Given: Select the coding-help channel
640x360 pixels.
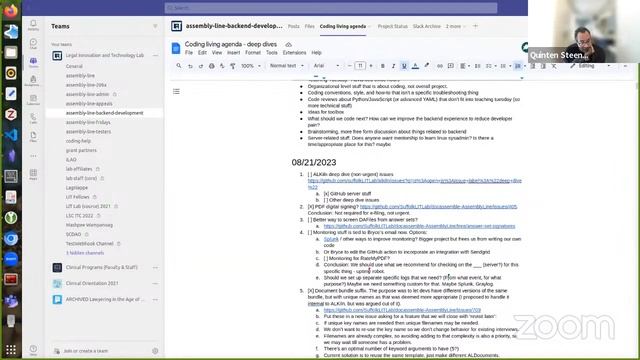Looking at the screenshot, I should coord(78,141).
